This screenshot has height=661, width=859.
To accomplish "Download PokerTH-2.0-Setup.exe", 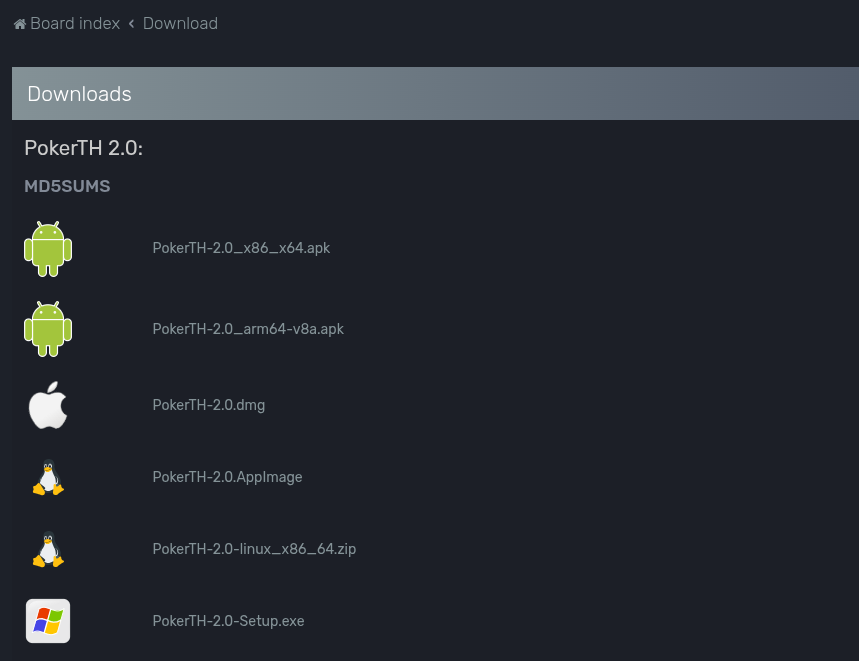I will pos(228,621).
